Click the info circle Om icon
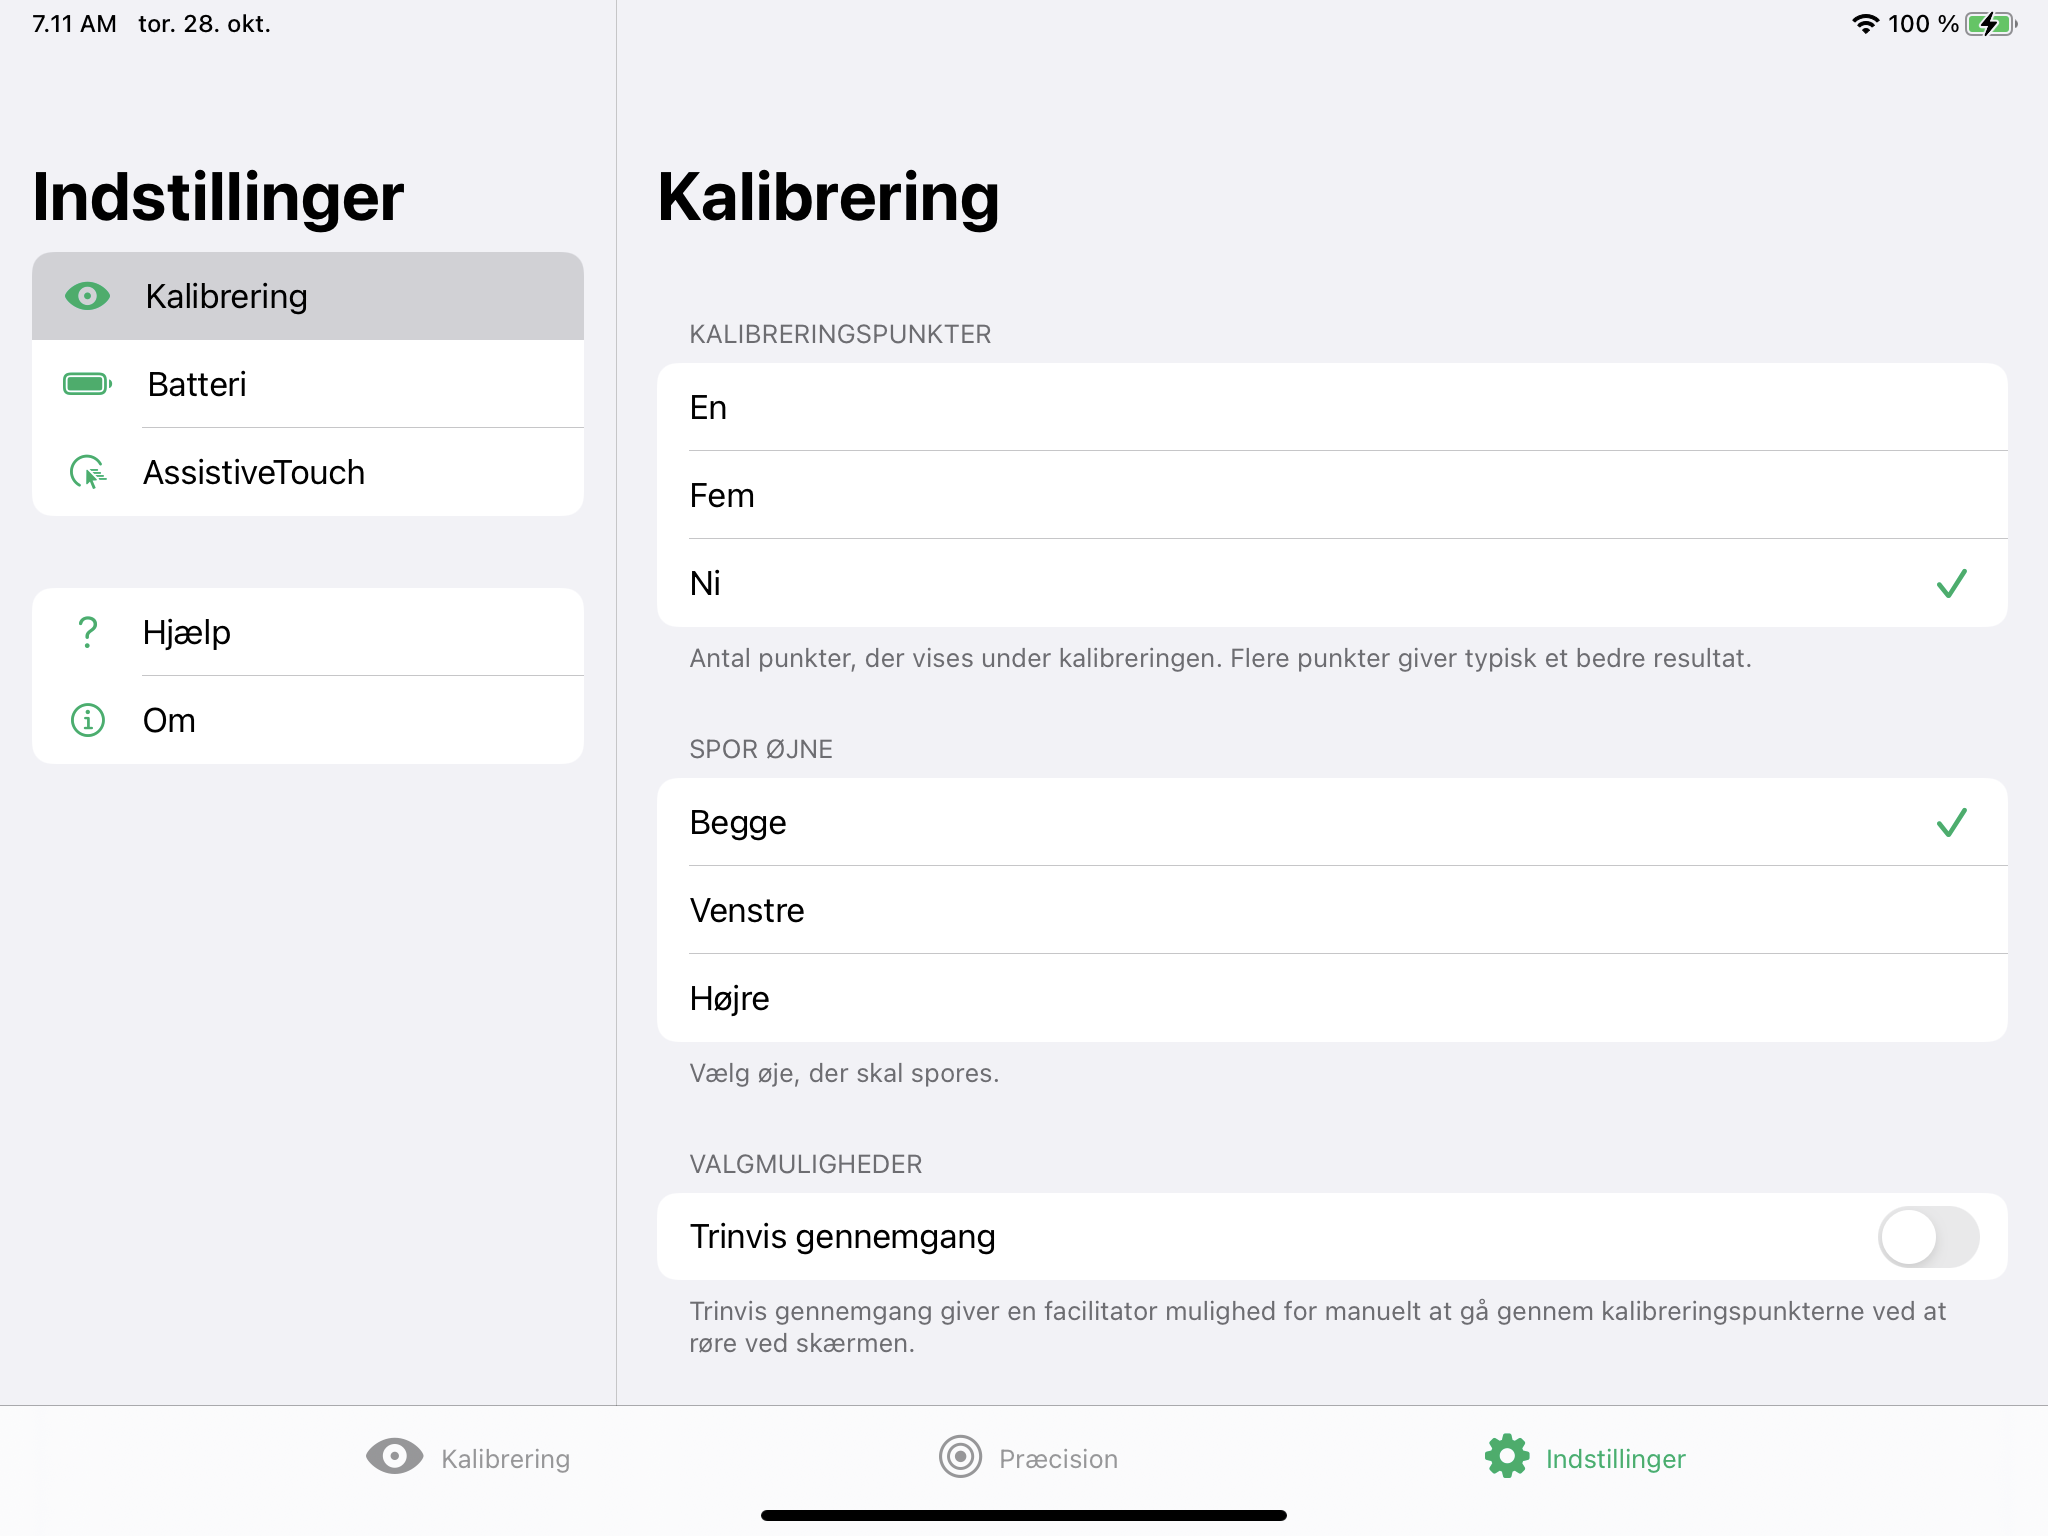 click(87, 720)
